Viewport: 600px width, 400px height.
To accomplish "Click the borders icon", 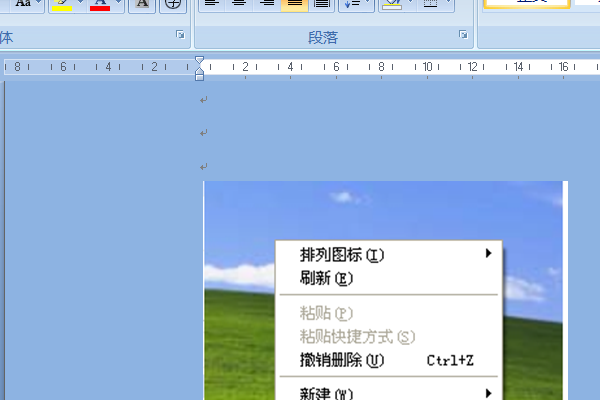I will click(430, 4).
